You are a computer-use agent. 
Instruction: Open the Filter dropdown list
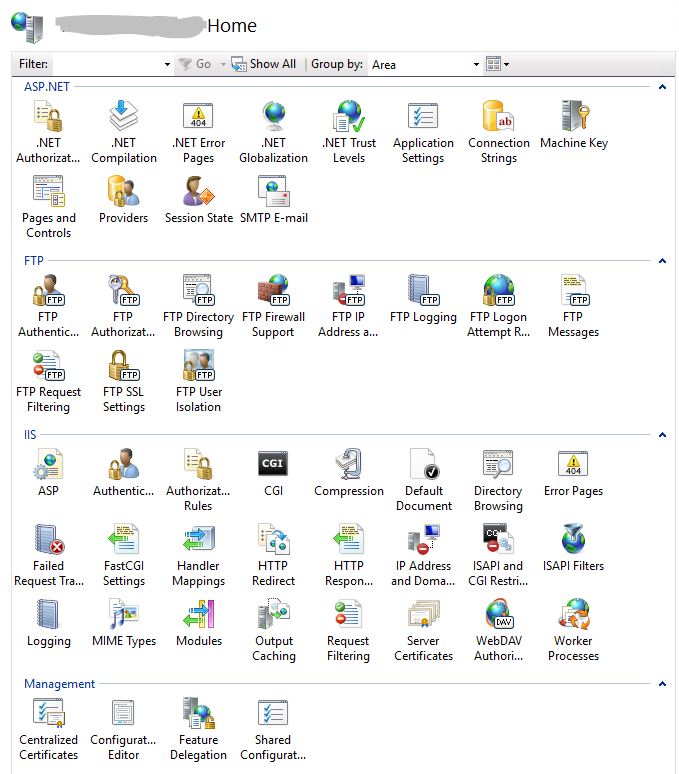[x=167, y=64]
